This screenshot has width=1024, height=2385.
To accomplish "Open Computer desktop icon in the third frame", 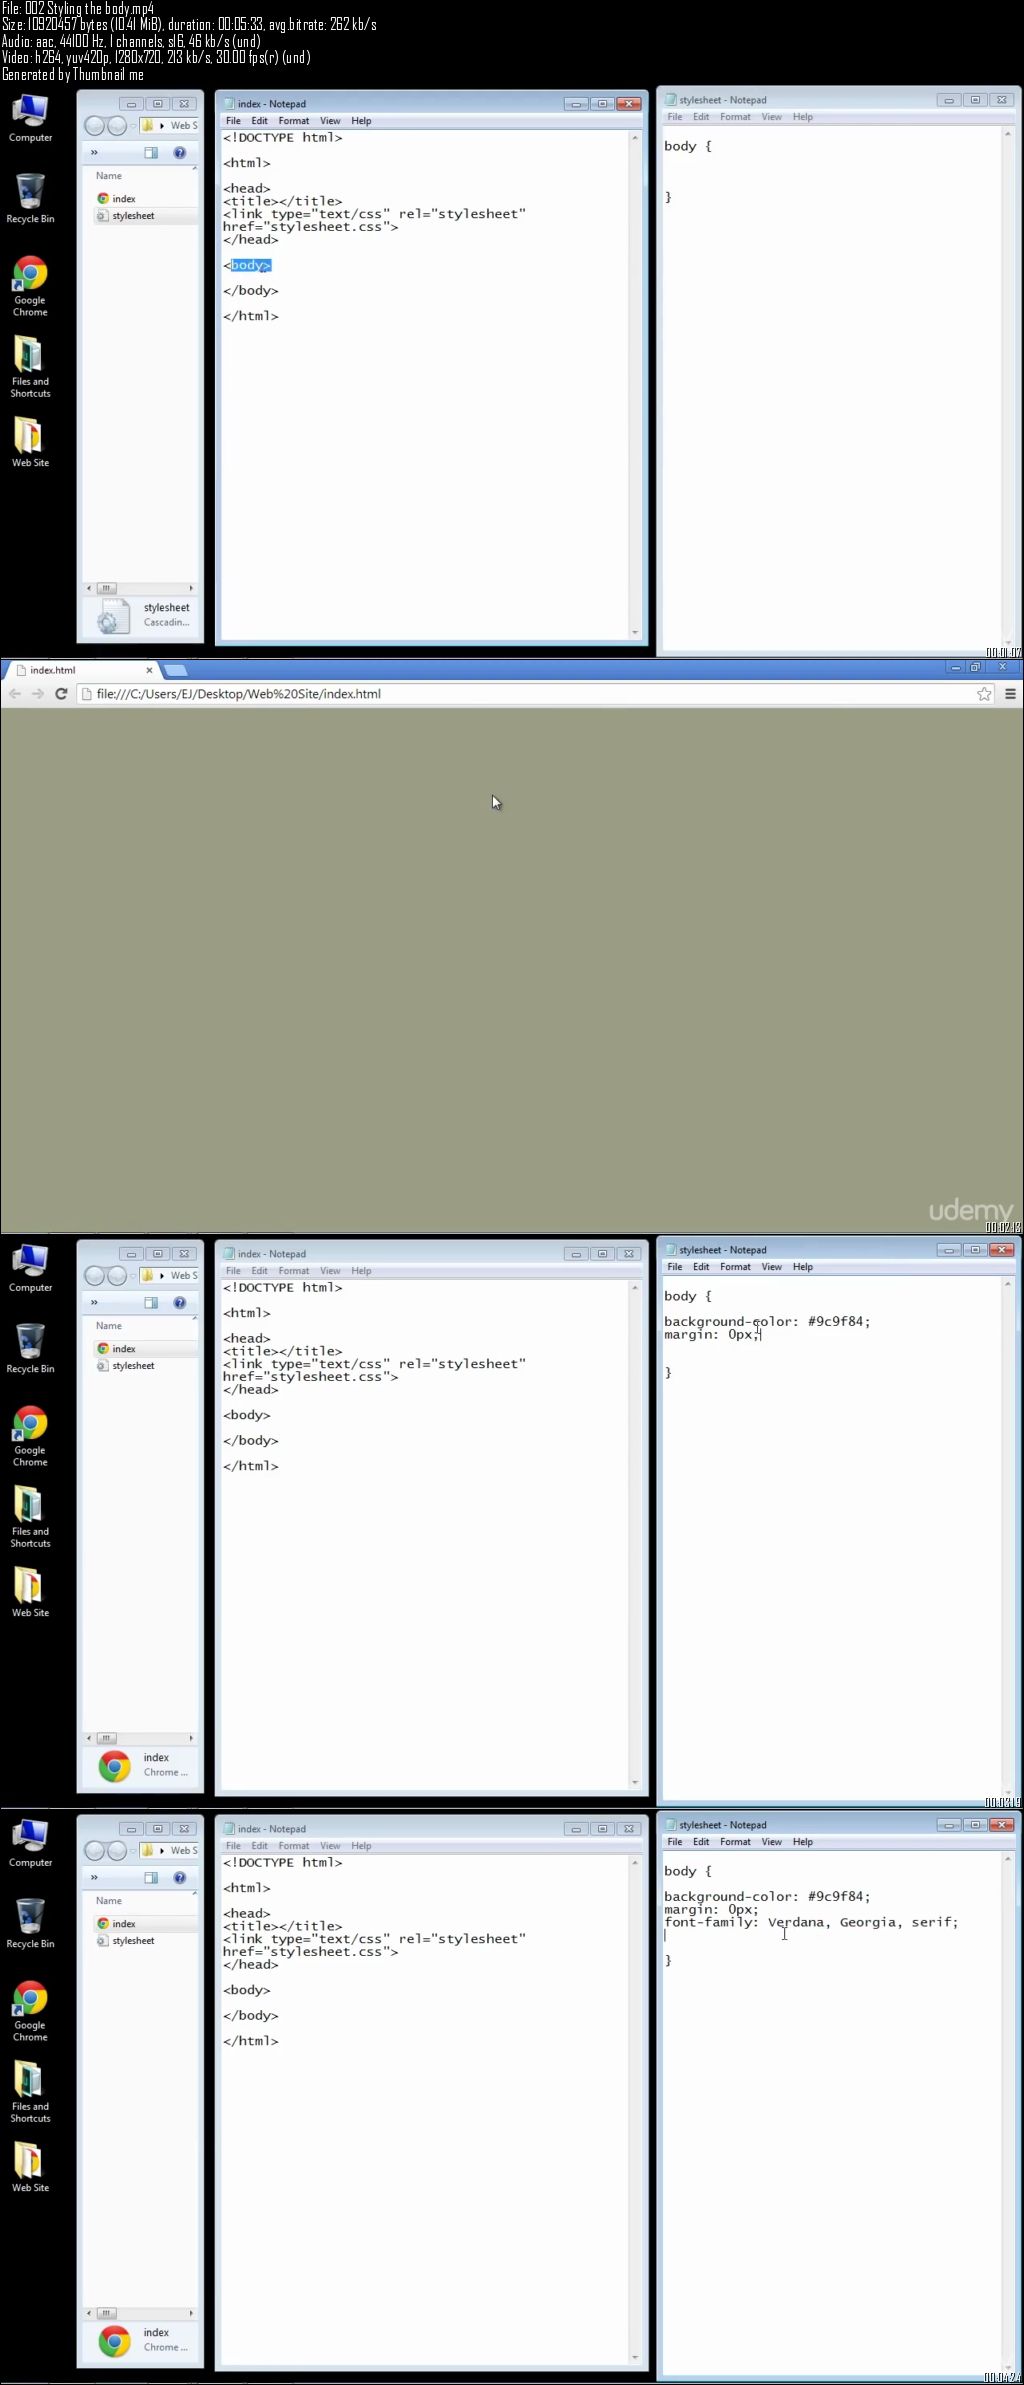I will pyautogui.click(x=30, y=1269).
